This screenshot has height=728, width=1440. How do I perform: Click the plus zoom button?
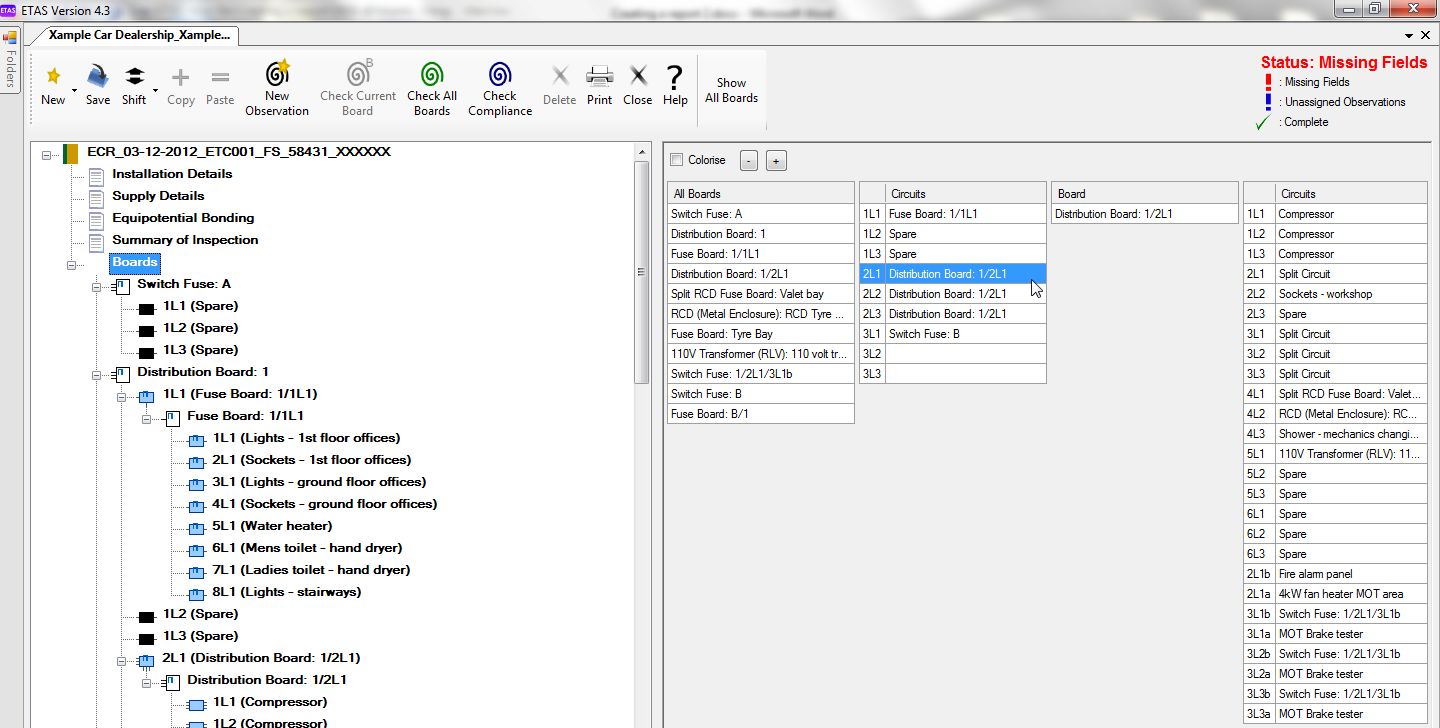(777, 160)
